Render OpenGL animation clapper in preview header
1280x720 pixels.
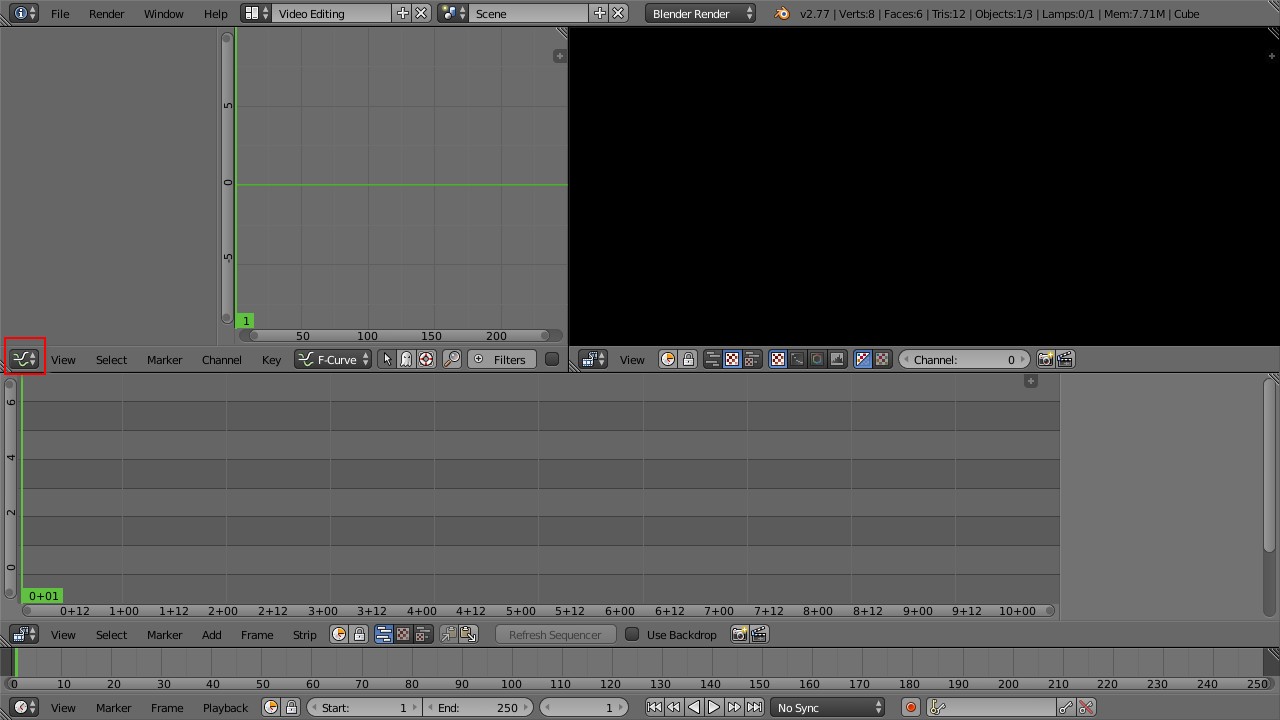(1065, 360)
